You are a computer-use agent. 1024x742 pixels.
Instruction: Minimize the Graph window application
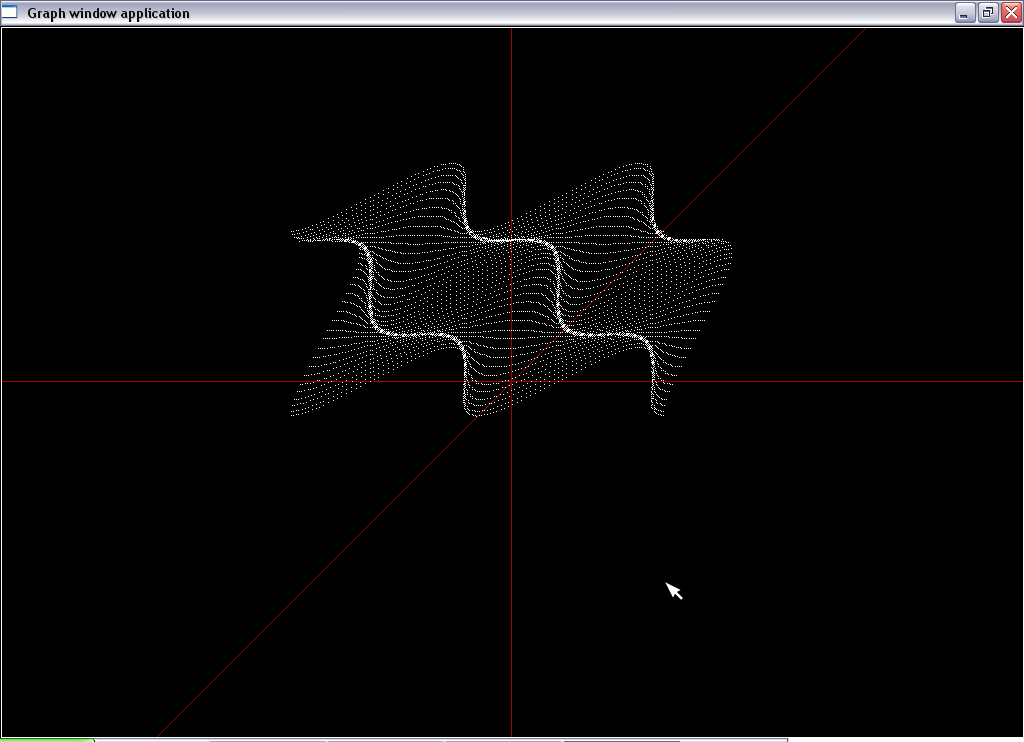[964, 13]
